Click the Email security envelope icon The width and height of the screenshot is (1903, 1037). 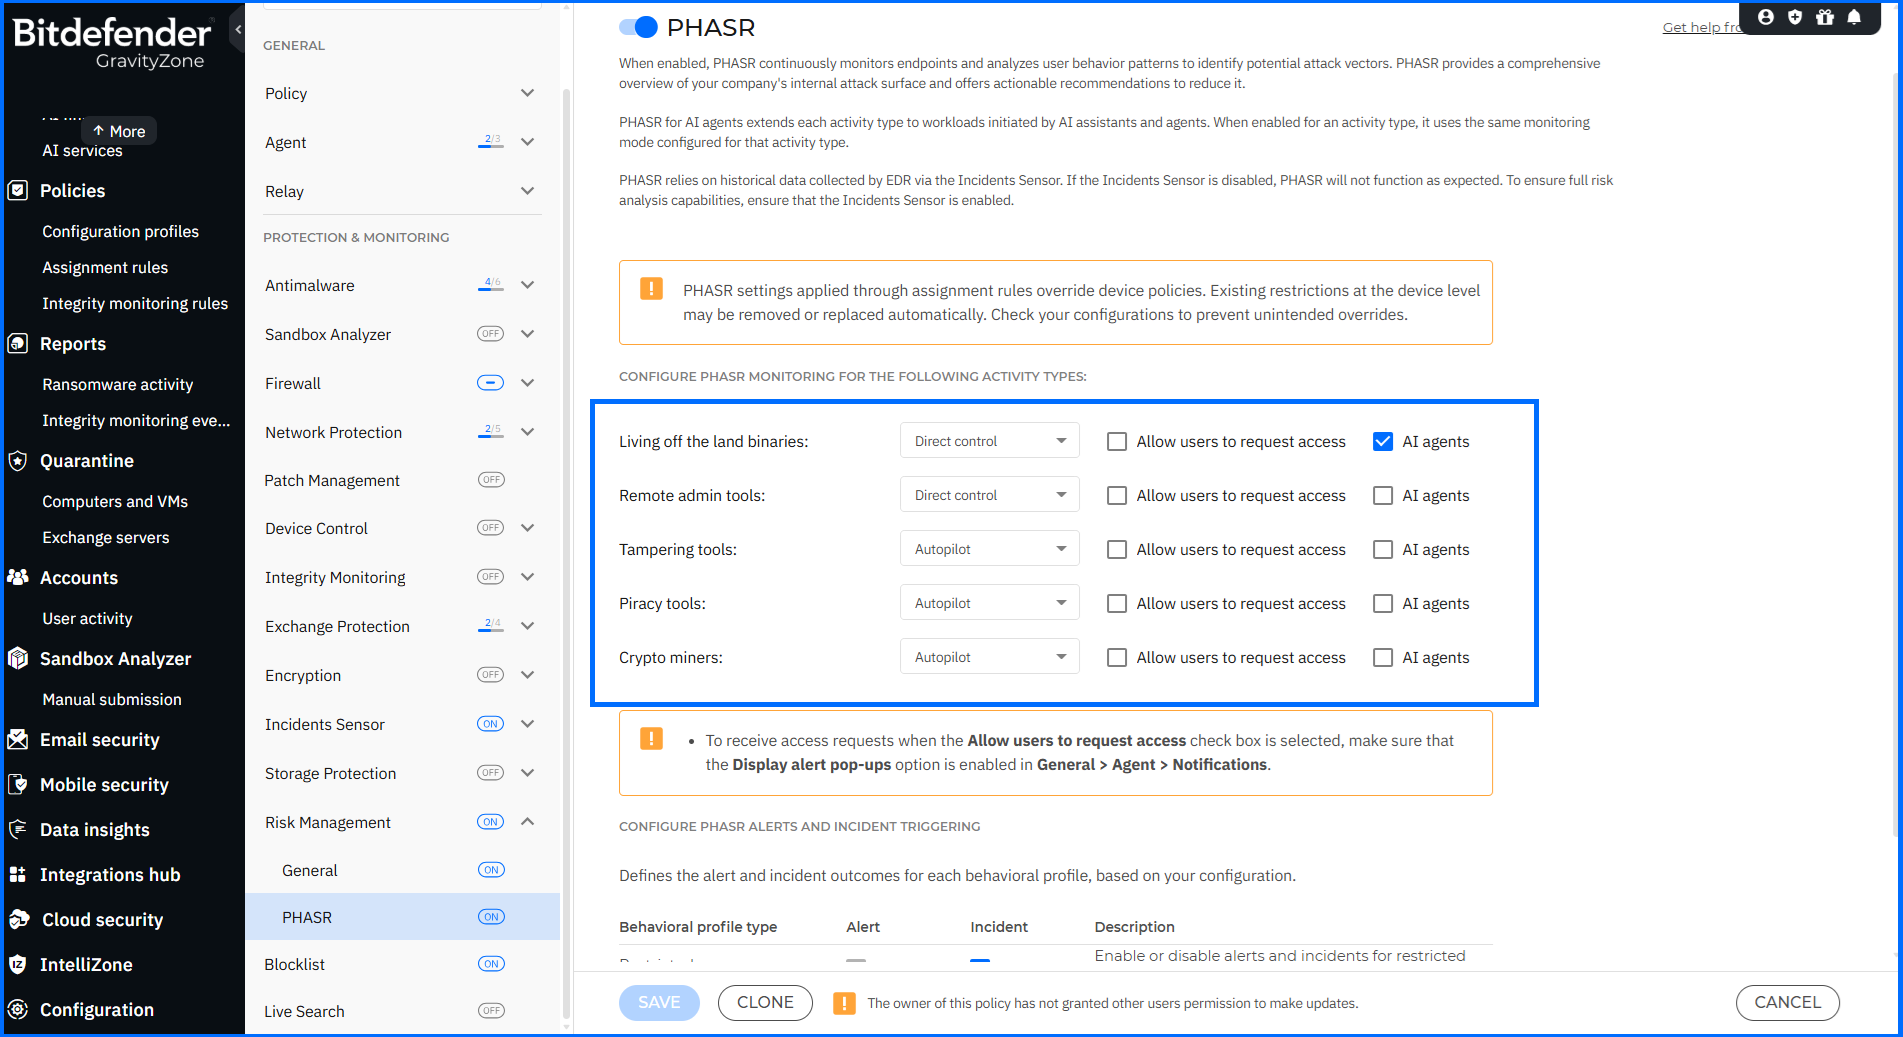click(x=18, y=739)
